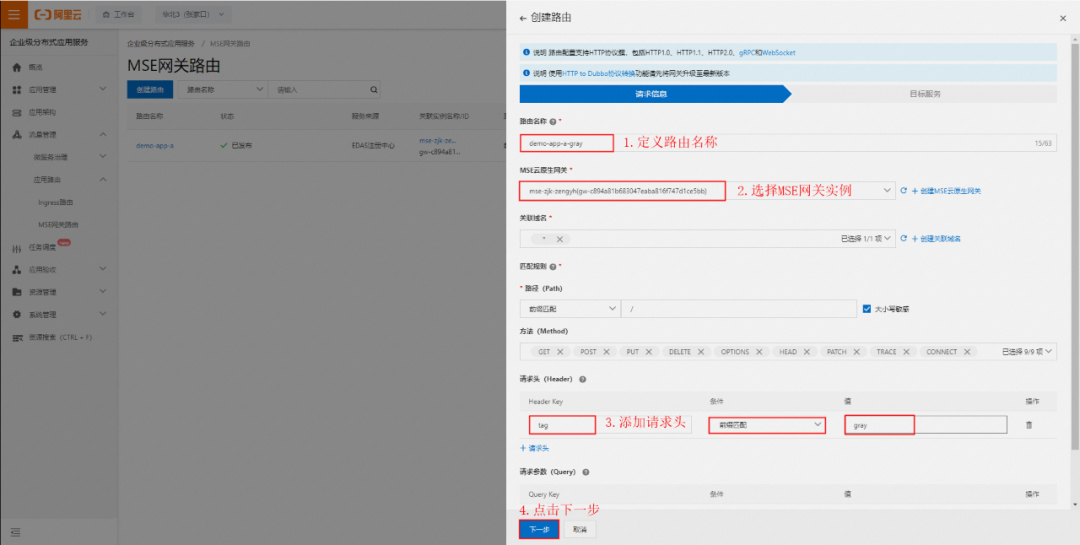Screen dimensions: 1080x545
Task: Click the 阿里云 logo
Action: coord(58,14)
